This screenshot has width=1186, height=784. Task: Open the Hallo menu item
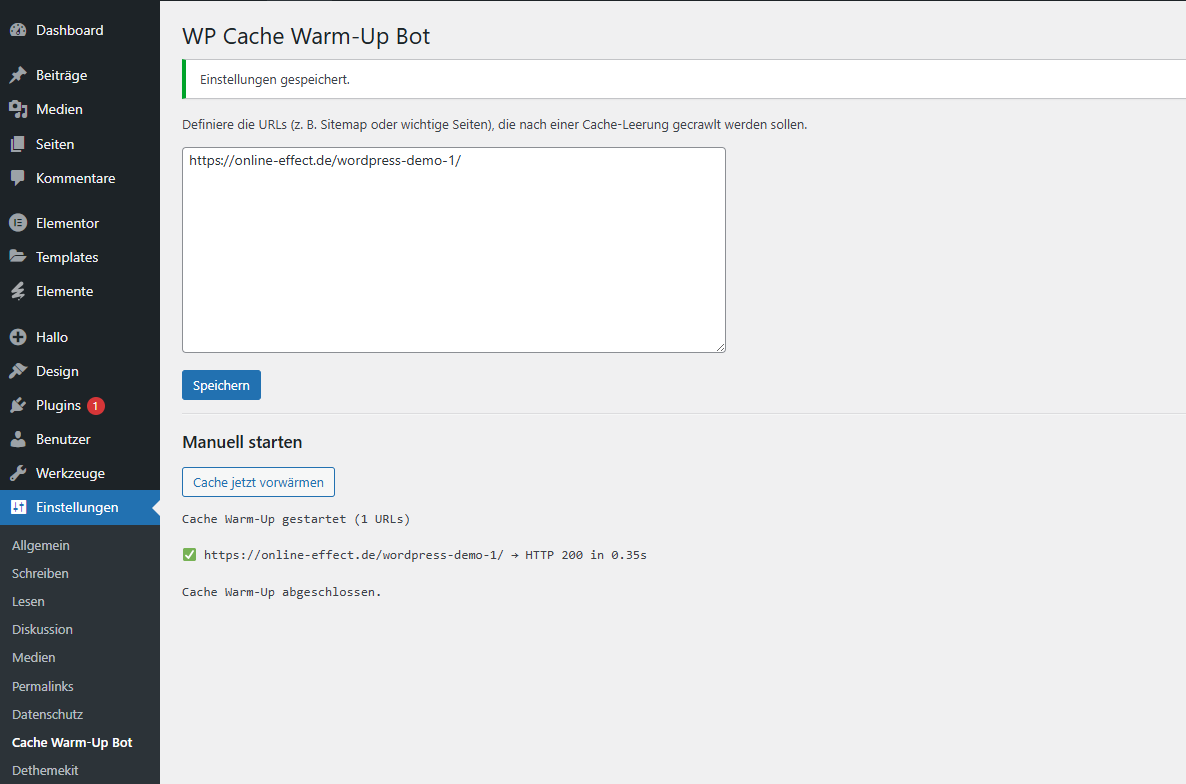52,337
